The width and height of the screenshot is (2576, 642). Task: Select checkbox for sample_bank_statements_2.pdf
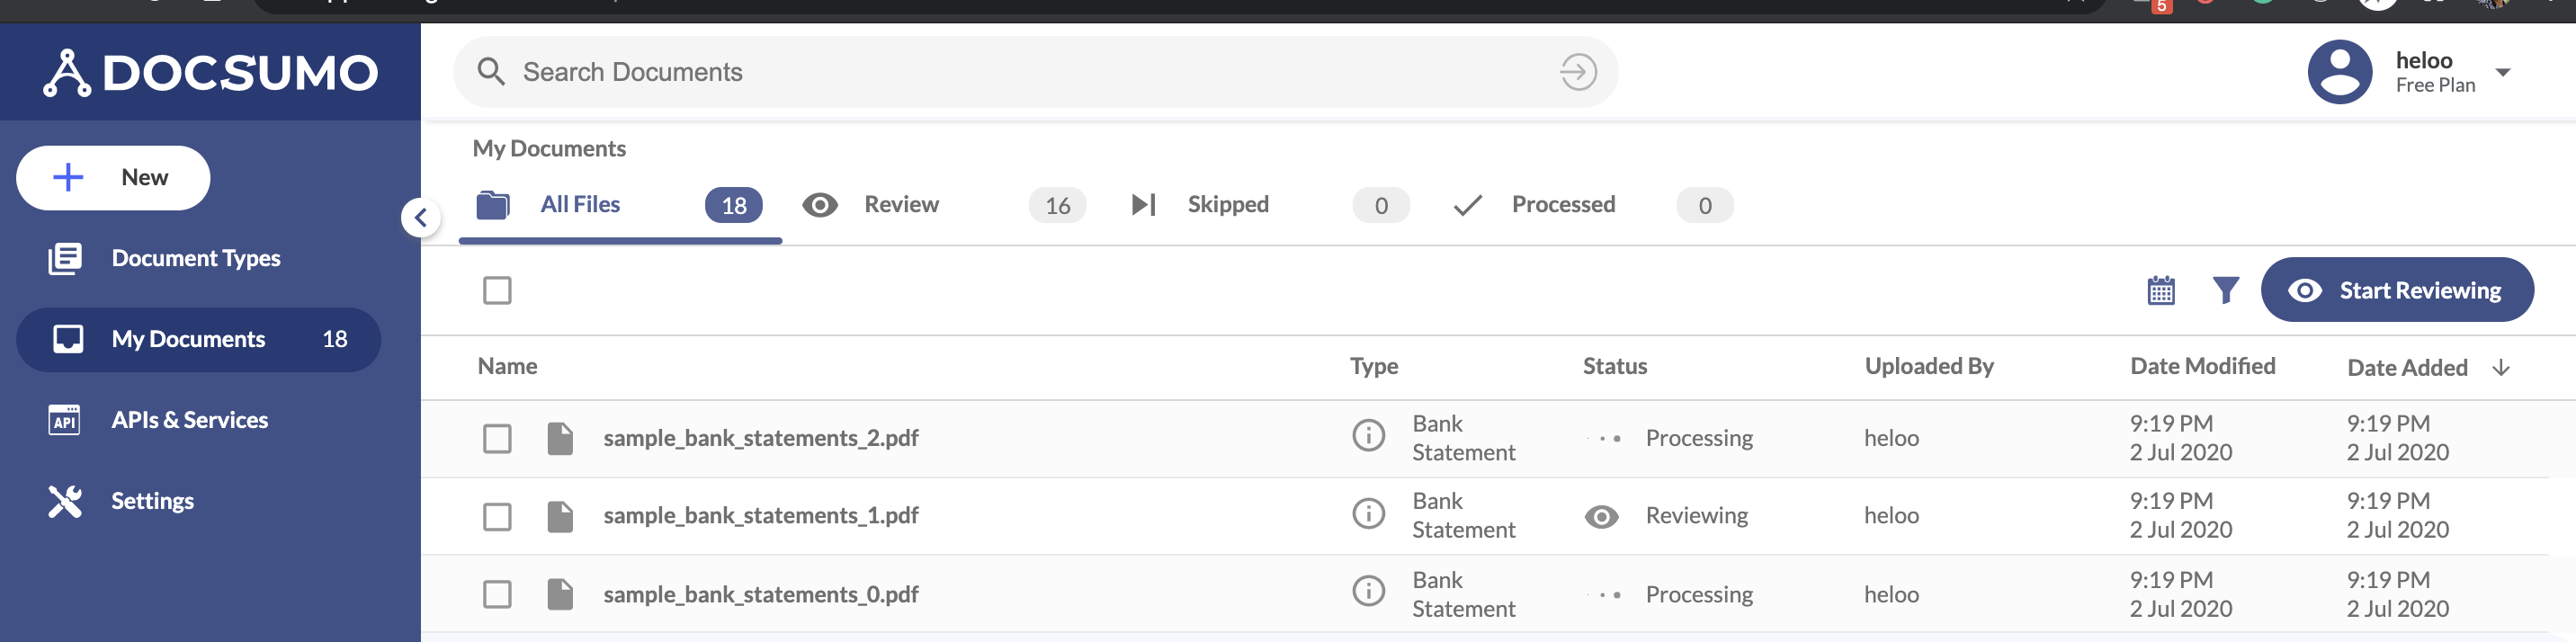(497, 439)
